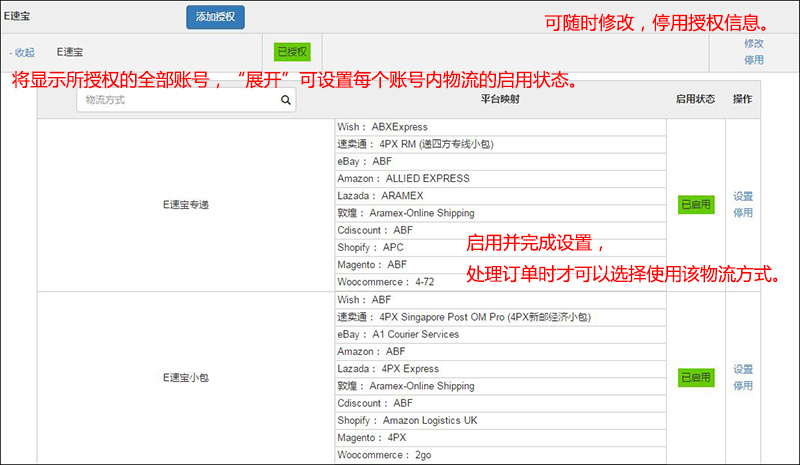The image size is (800, 465).
Task: Click row 'eBay： ABF'
Action: (501, 161)
